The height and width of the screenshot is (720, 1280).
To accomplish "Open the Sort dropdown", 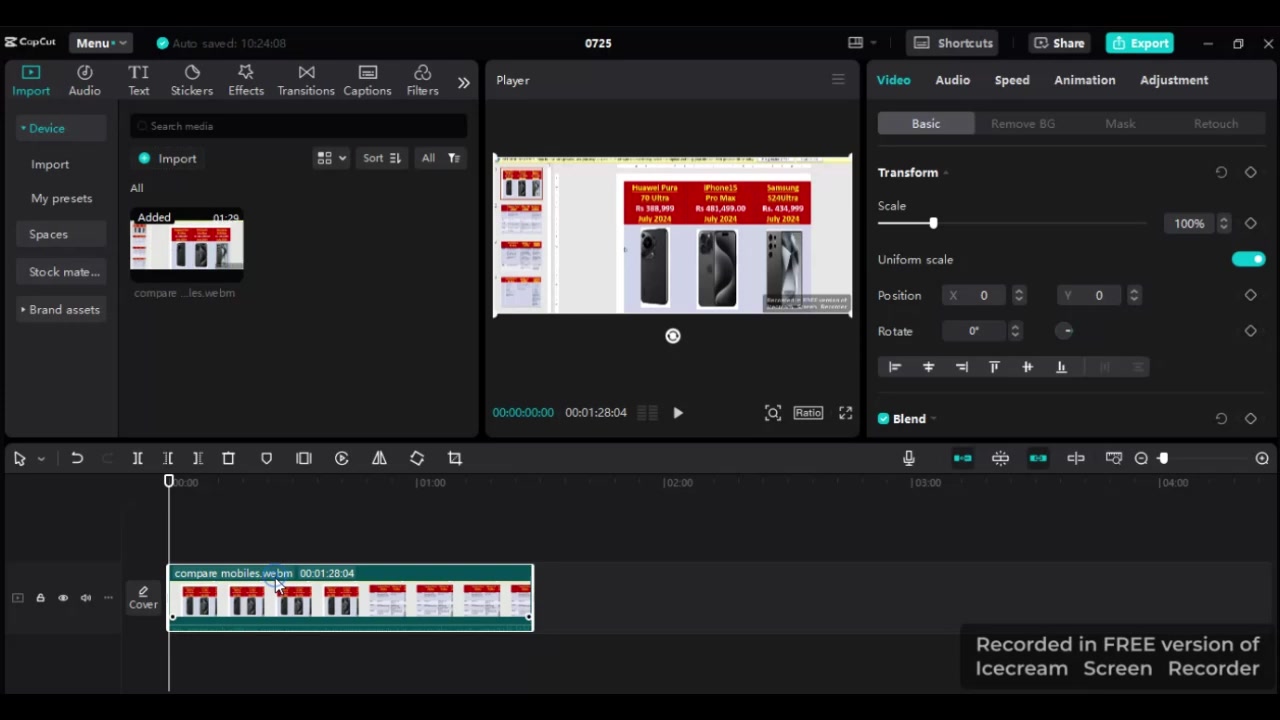I will point(382,158).
